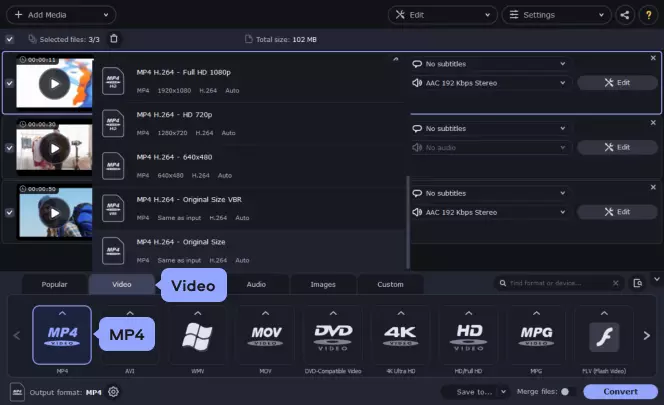The width and height of the screenshot is (664, 405).
Task: Uncheck the third video file checkbox
Action: [x=9, y=212]
